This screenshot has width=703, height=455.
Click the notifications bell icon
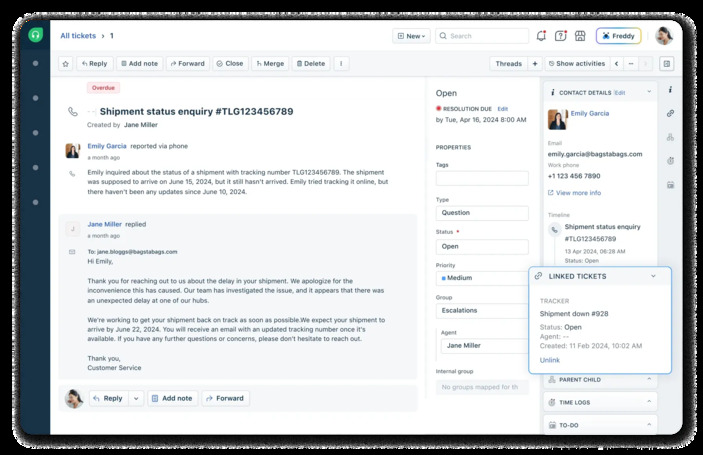coord(541,36)
